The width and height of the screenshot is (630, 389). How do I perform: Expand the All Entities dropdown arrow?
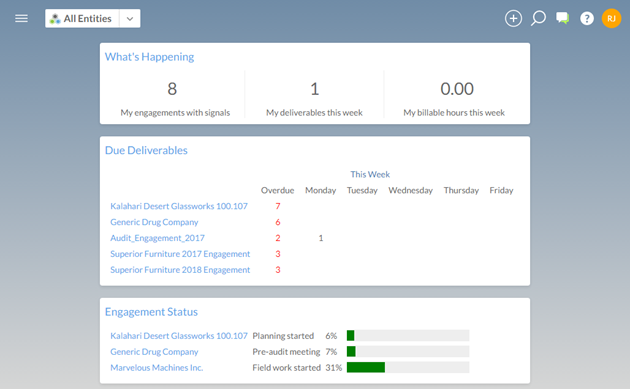(130, 18)
